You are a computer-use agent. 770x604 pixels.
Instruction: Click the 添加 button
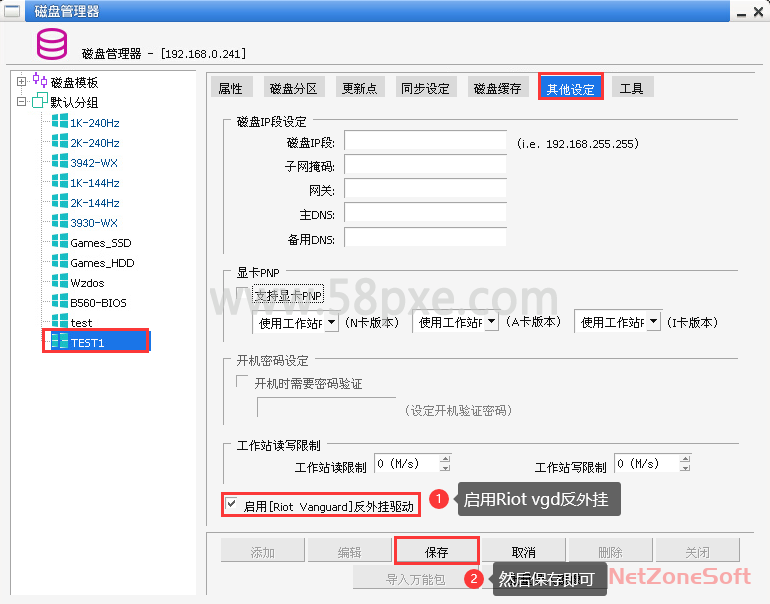point(263,552)
